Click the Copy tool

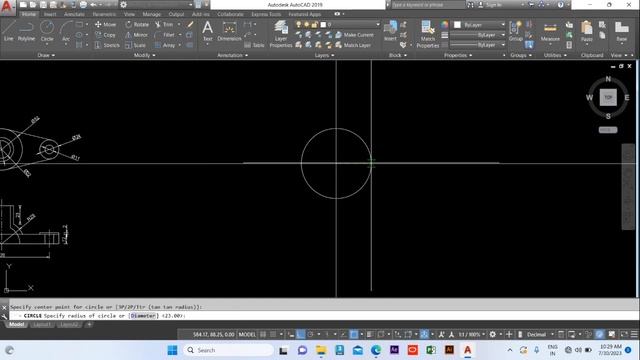105,35
